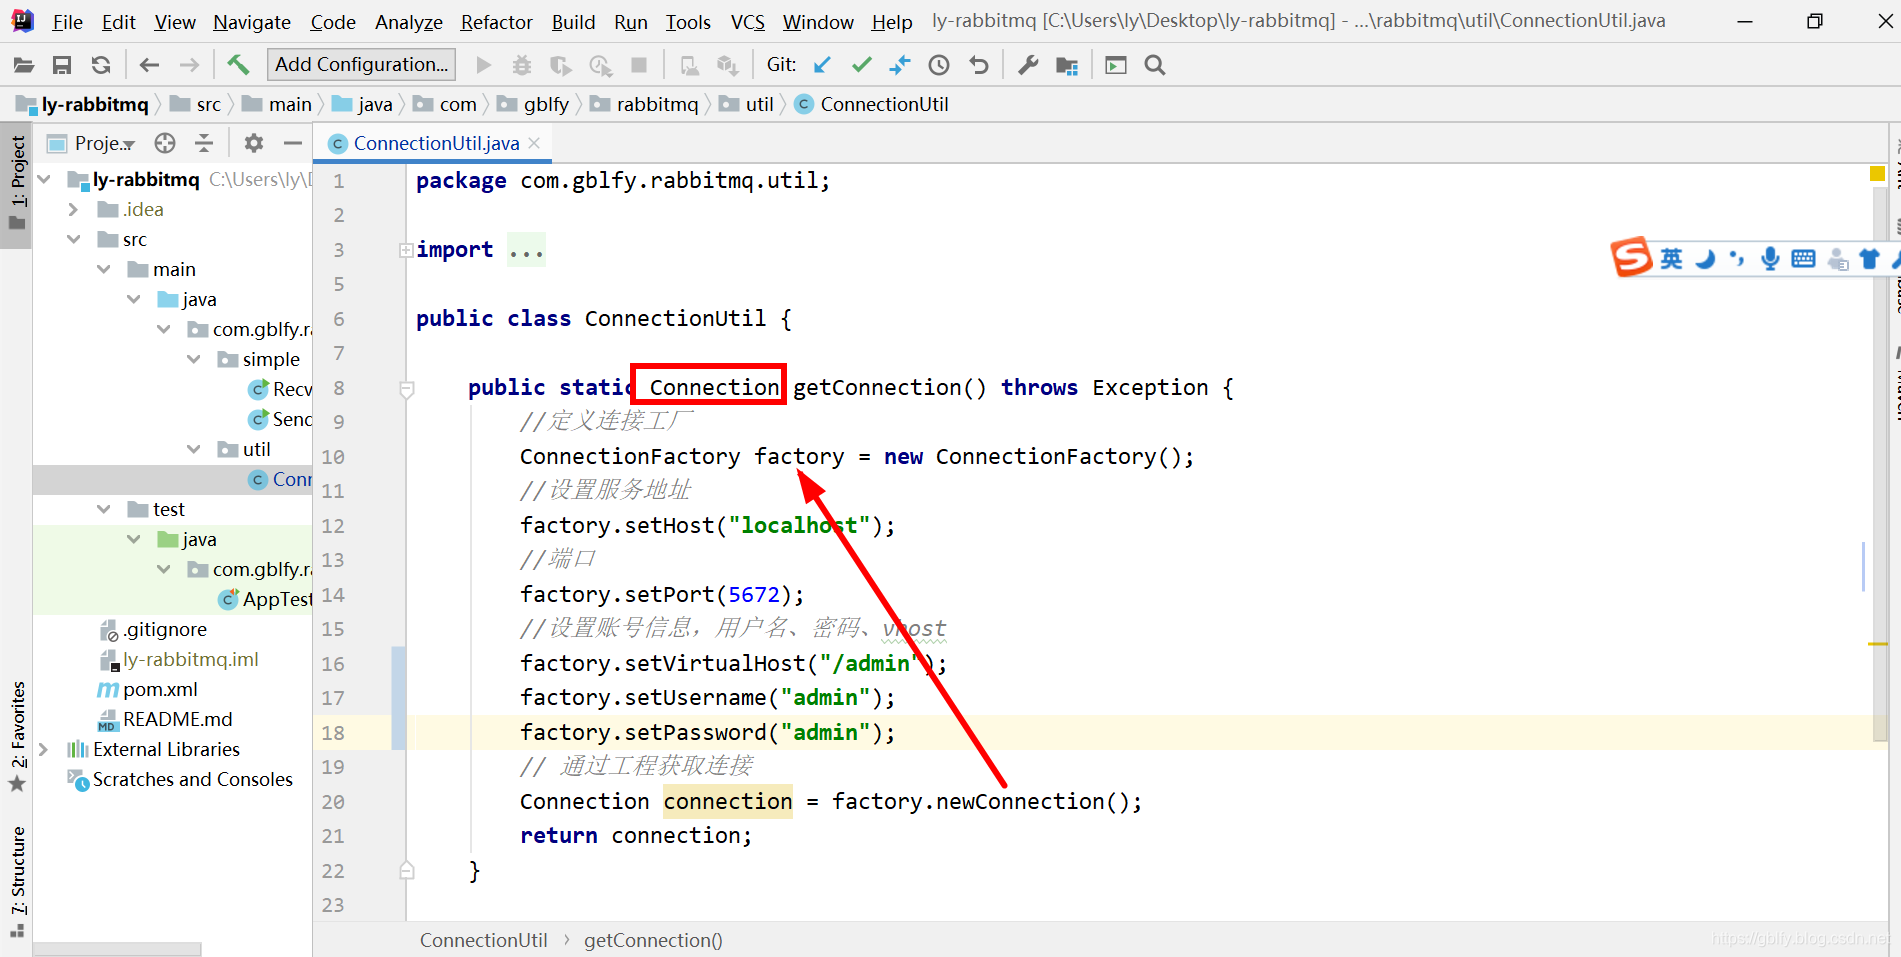Expand the folded import statements

[406, 250]
